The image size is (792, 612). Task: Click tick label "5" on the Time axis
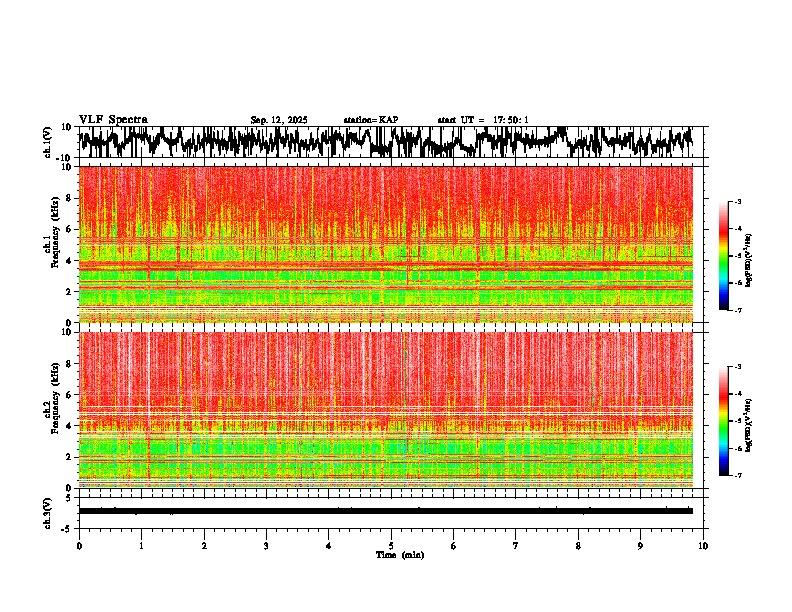click(391, 546)
